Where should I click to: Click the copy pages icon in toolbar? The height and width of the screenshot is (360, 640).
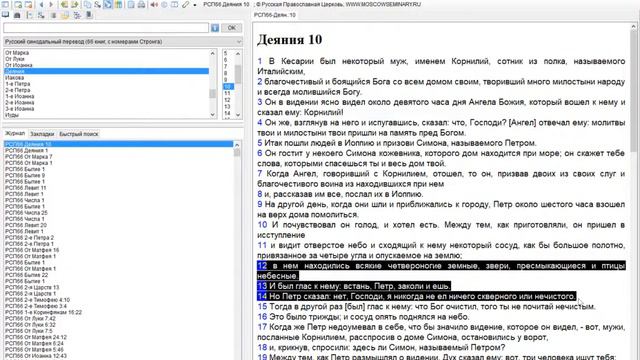coord(87,4)
